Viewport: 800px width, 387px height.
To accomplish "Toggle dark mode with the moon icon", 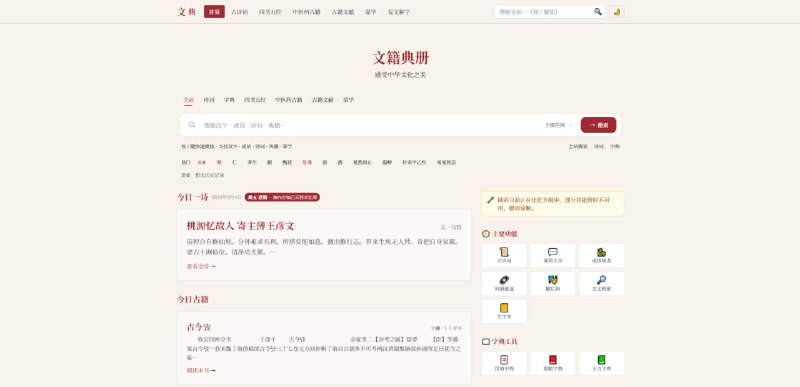I will 616,12.
